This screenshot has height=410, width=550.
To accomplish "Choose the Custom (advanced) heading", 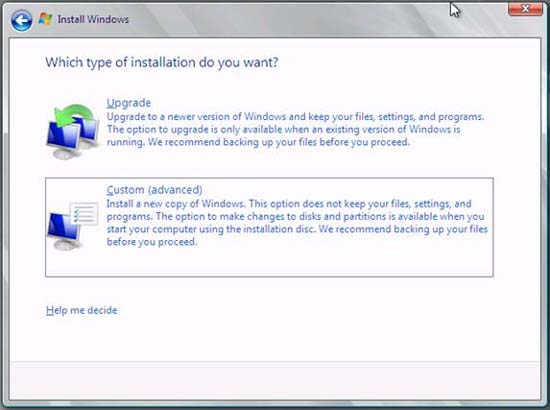I will (154, 190).
